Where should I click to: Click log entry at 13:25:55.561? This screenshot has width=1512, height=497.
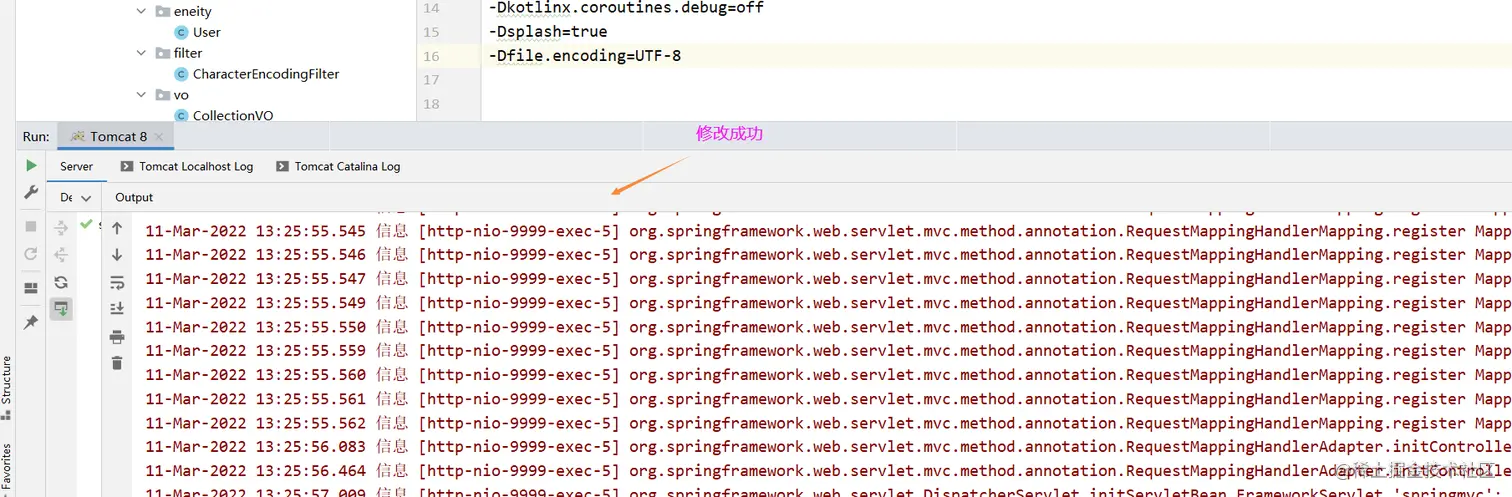pyautogui.click(x=827, y=399)
